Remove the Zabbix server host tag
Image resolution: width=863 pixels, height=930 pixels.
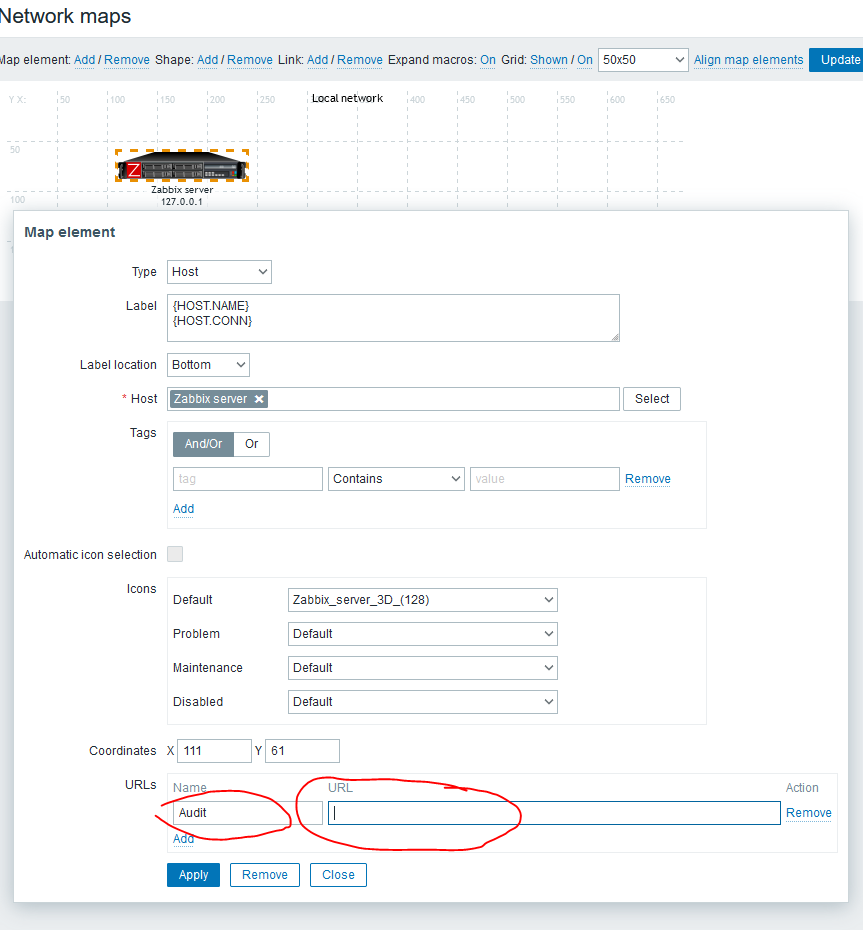click(x=259, y=399)
